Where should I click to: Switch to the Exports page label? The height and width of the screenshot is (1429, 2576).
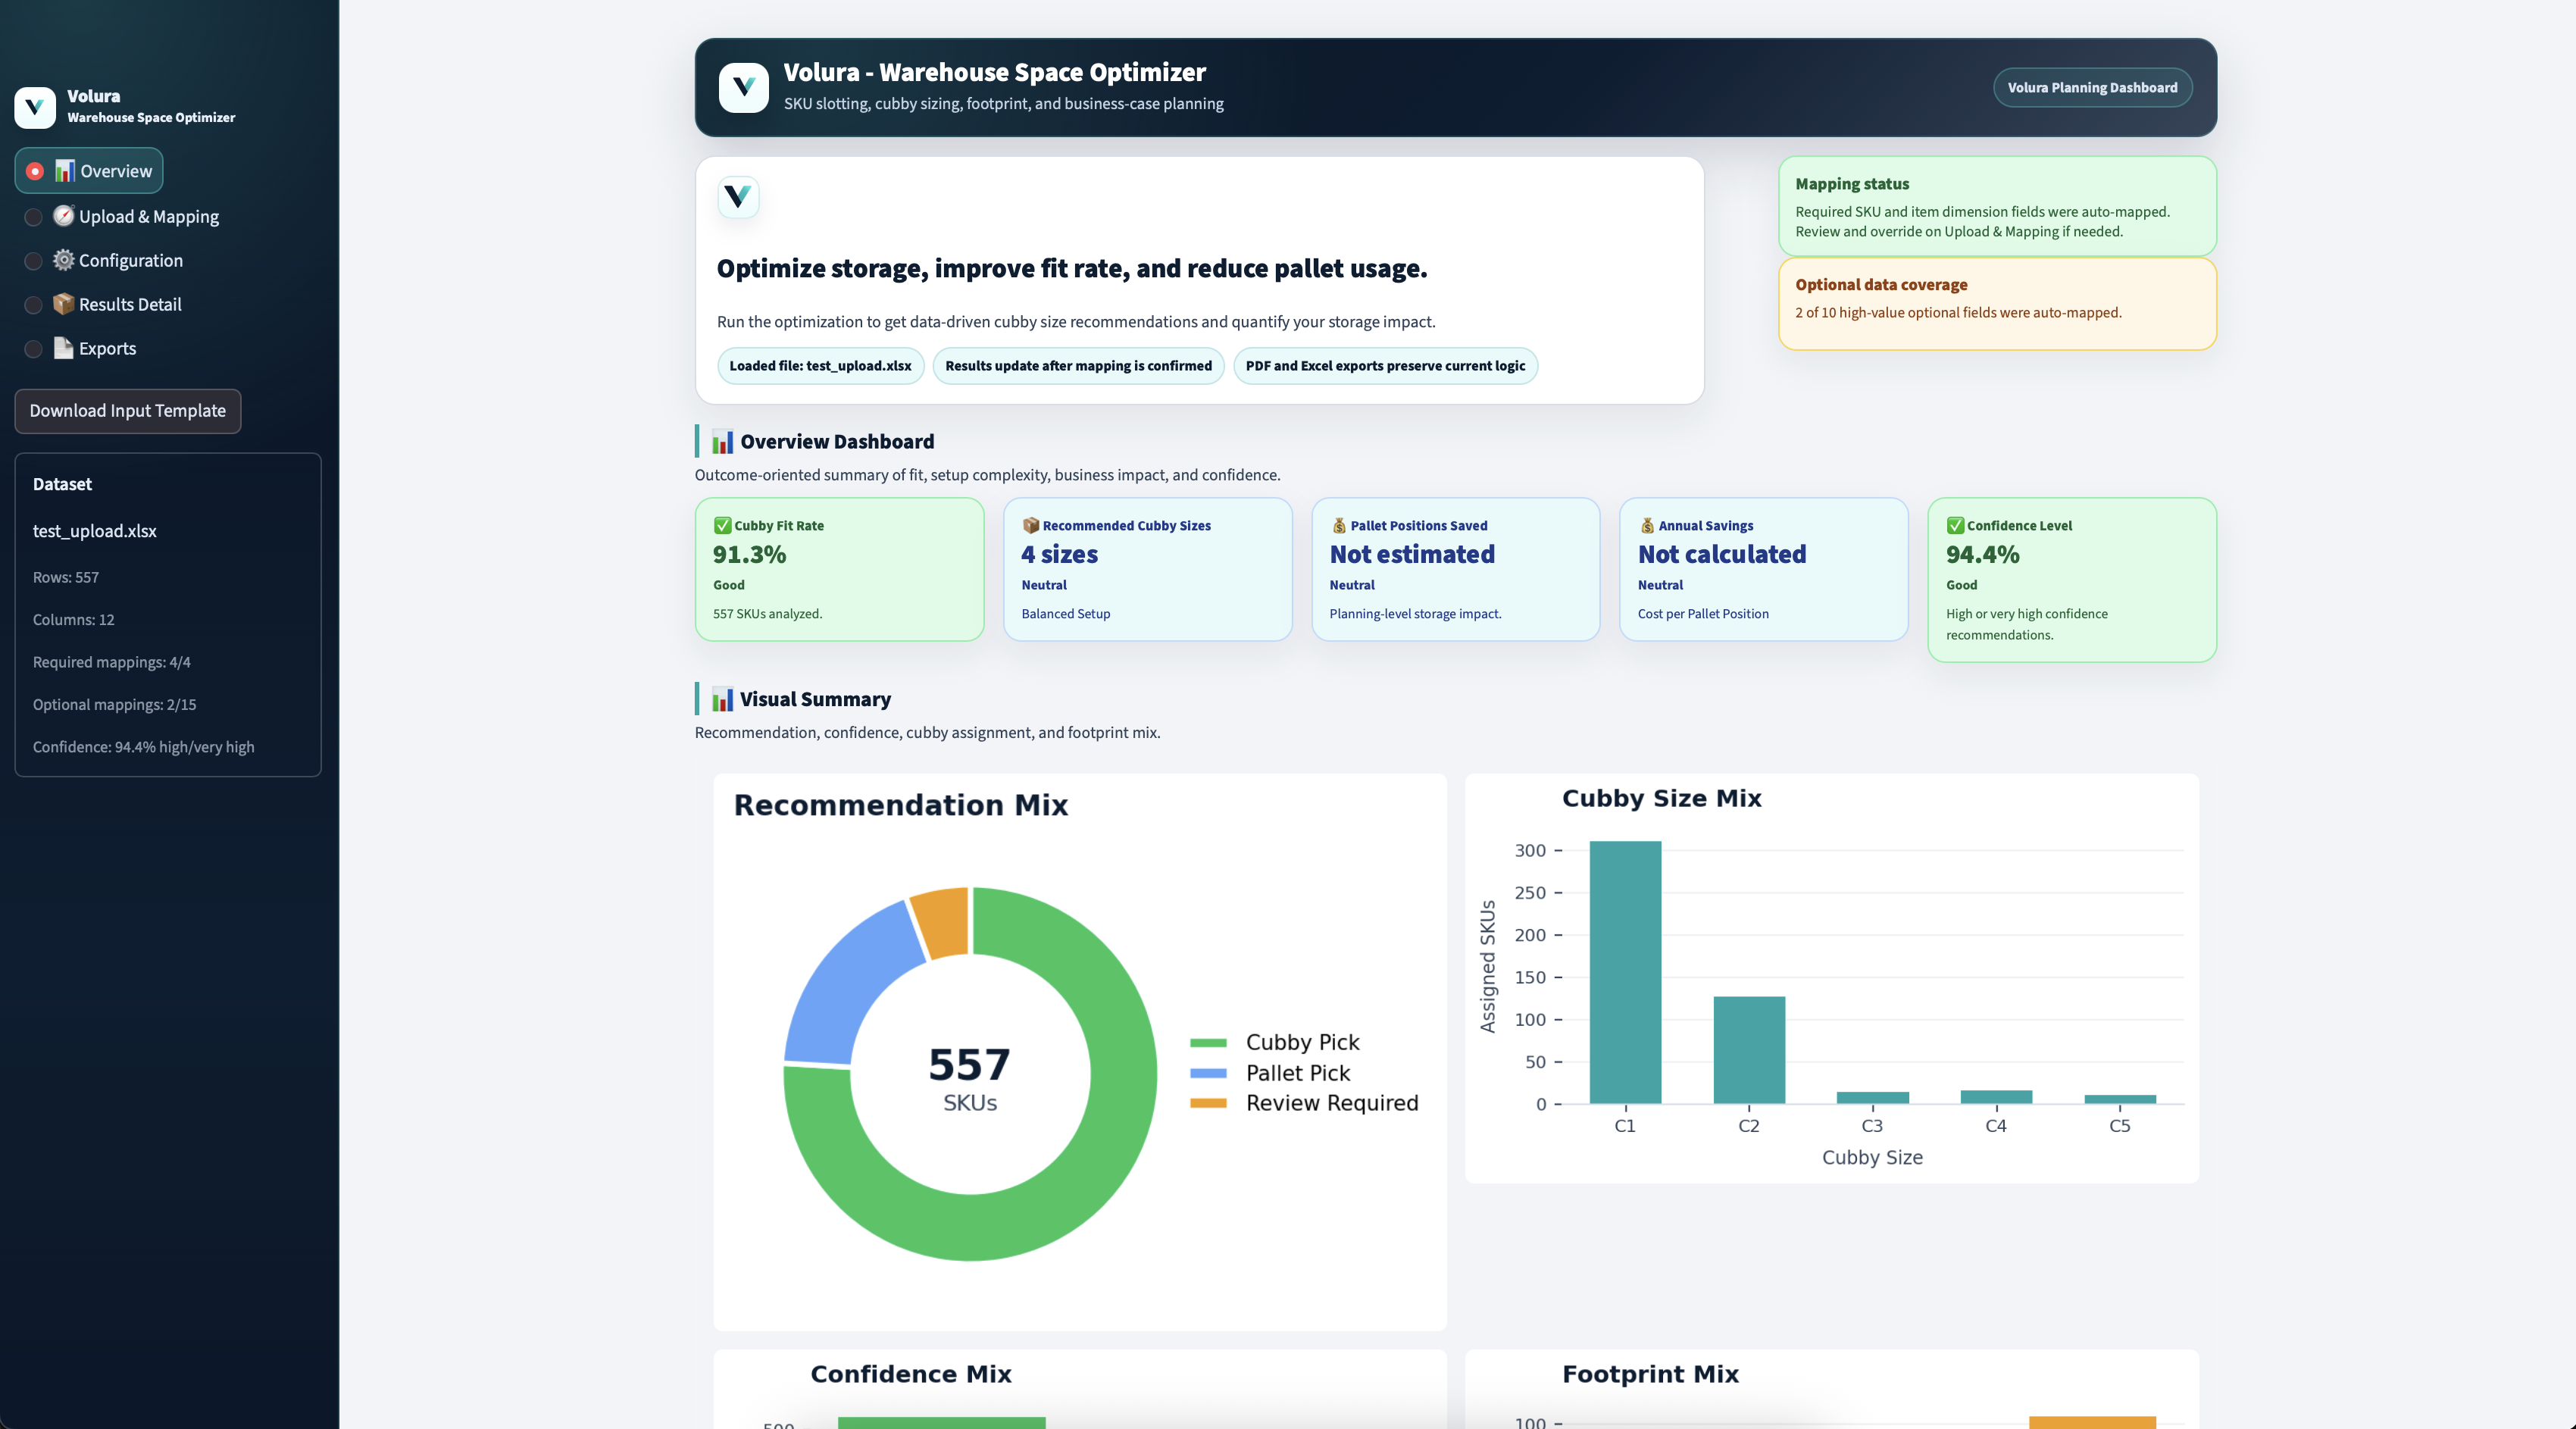pyautogui.click(x=107, y=349)
